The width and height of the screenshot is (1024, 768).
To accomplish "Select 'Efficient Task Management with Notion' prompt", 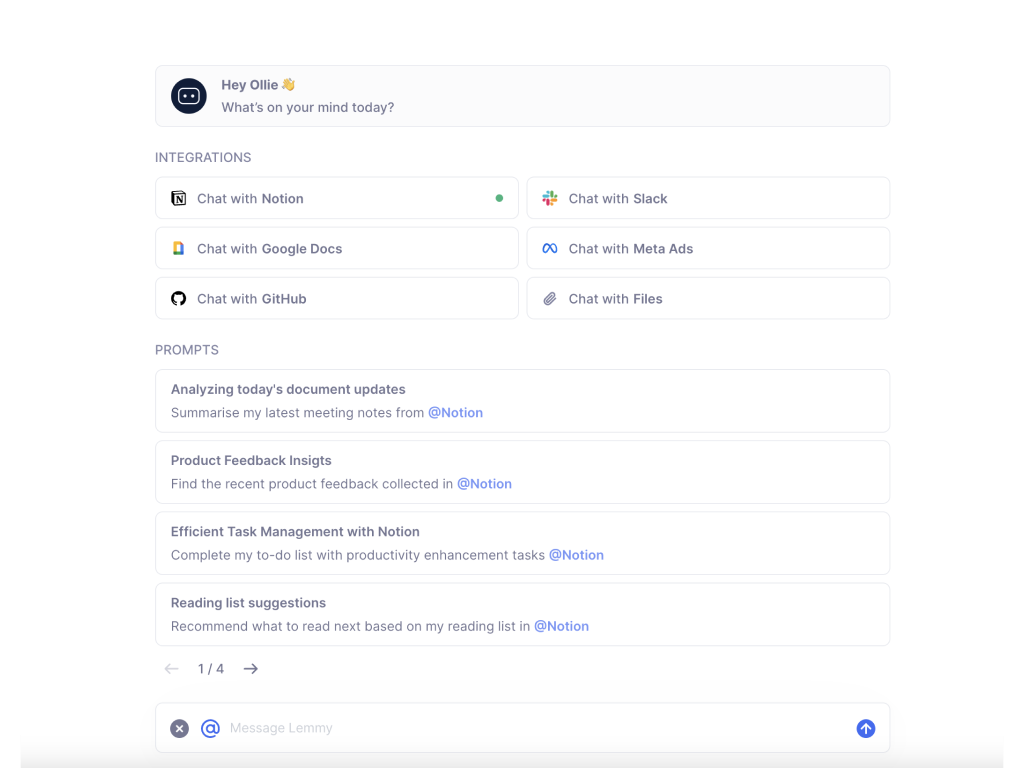I will click(x=522, y=543).
